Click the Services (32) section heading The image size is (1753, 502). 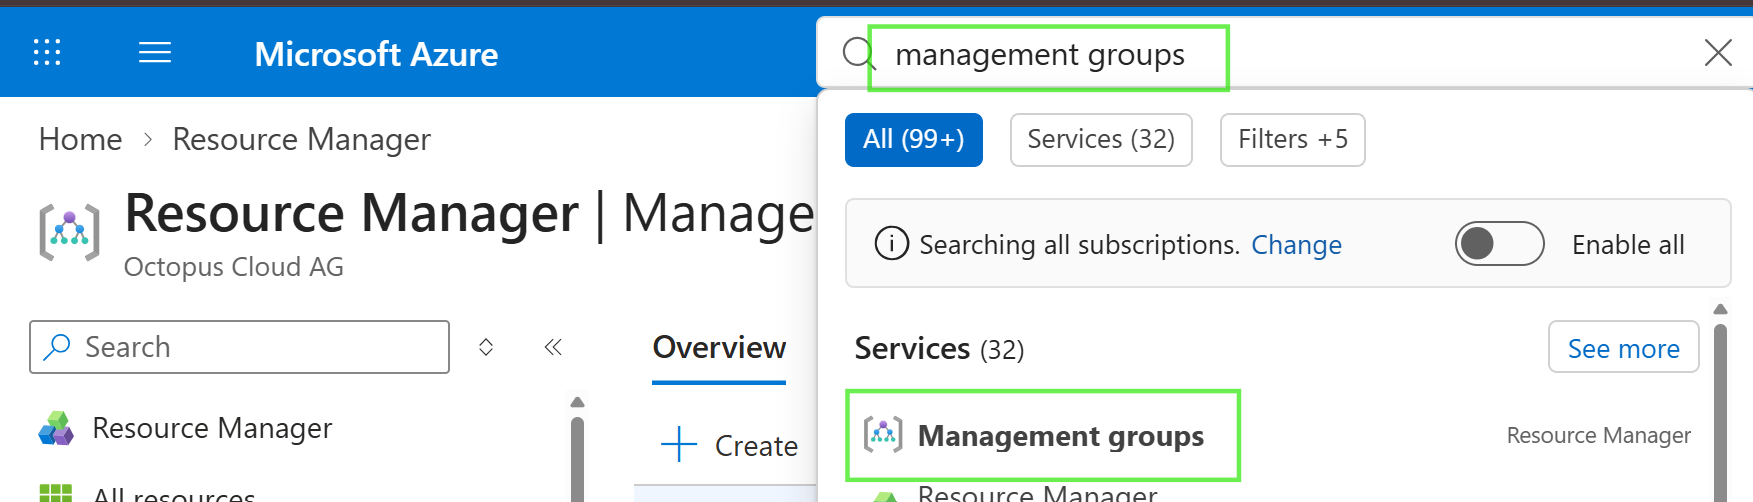pyautogui.click(x=939, y=348)
